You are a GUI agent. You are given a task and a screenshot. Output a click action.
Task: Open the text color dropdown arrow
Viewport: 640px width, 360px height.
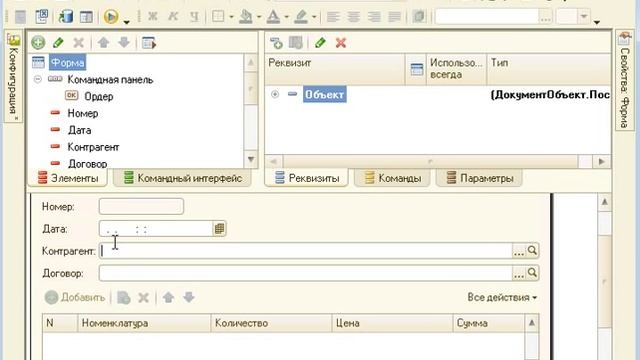click(286, 17)
